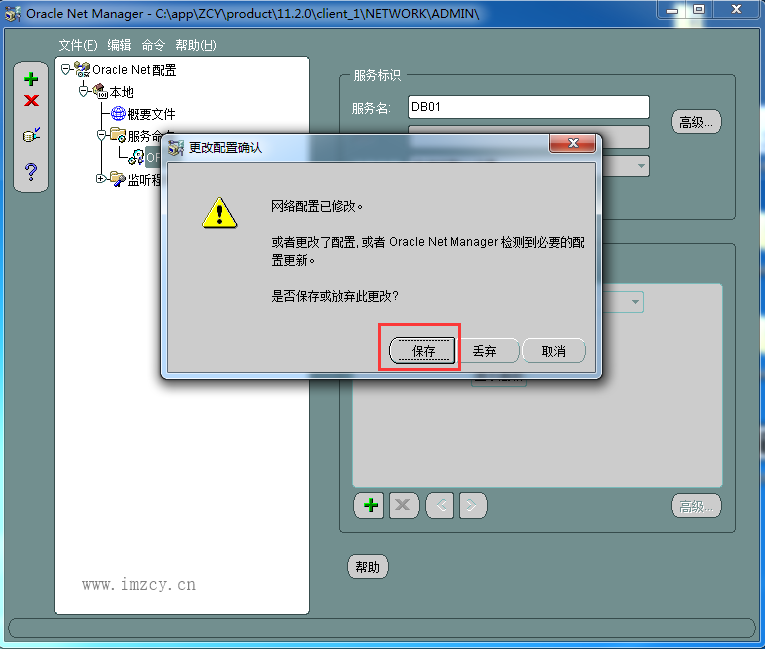The width and height of the screenshot is (765, 649).
Task: Minimize the Oracle Net Manager window
Action: click(x=672, y=10)
